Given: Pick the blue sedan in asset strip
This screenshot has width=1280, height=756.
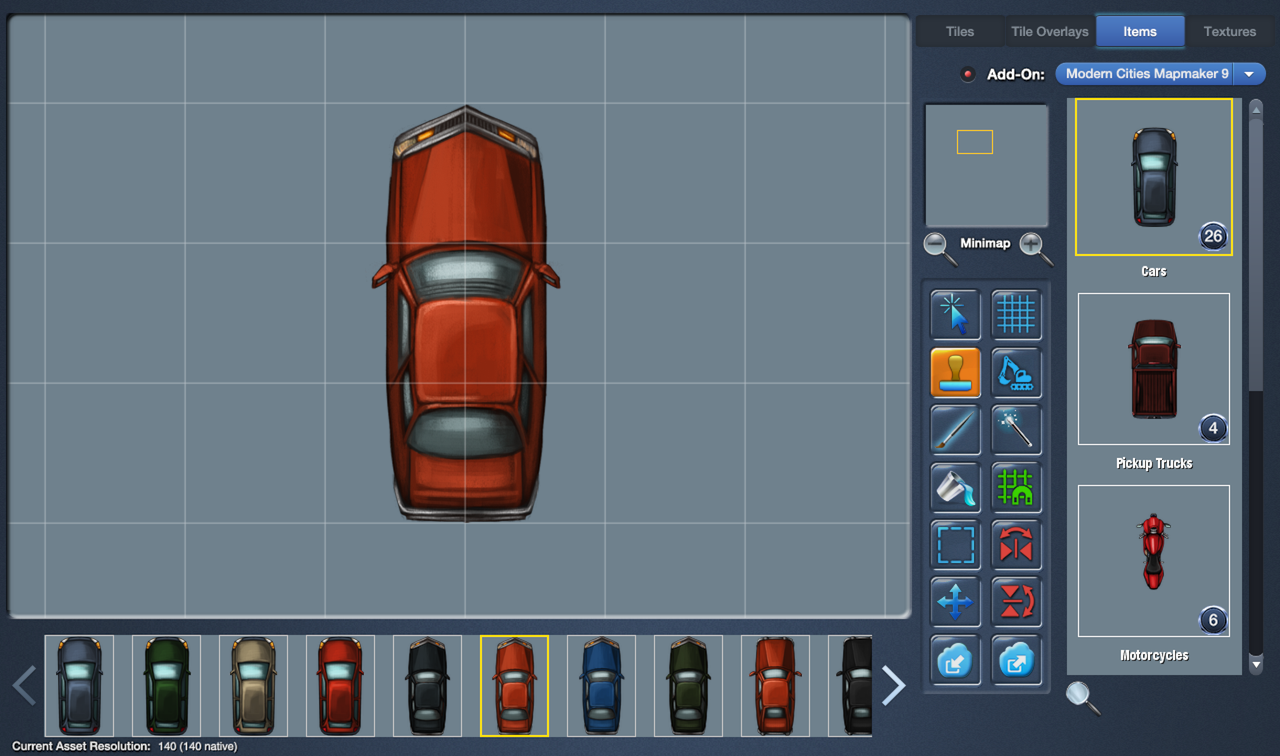Looking at the screenshot, I should (x=601, y=686).
